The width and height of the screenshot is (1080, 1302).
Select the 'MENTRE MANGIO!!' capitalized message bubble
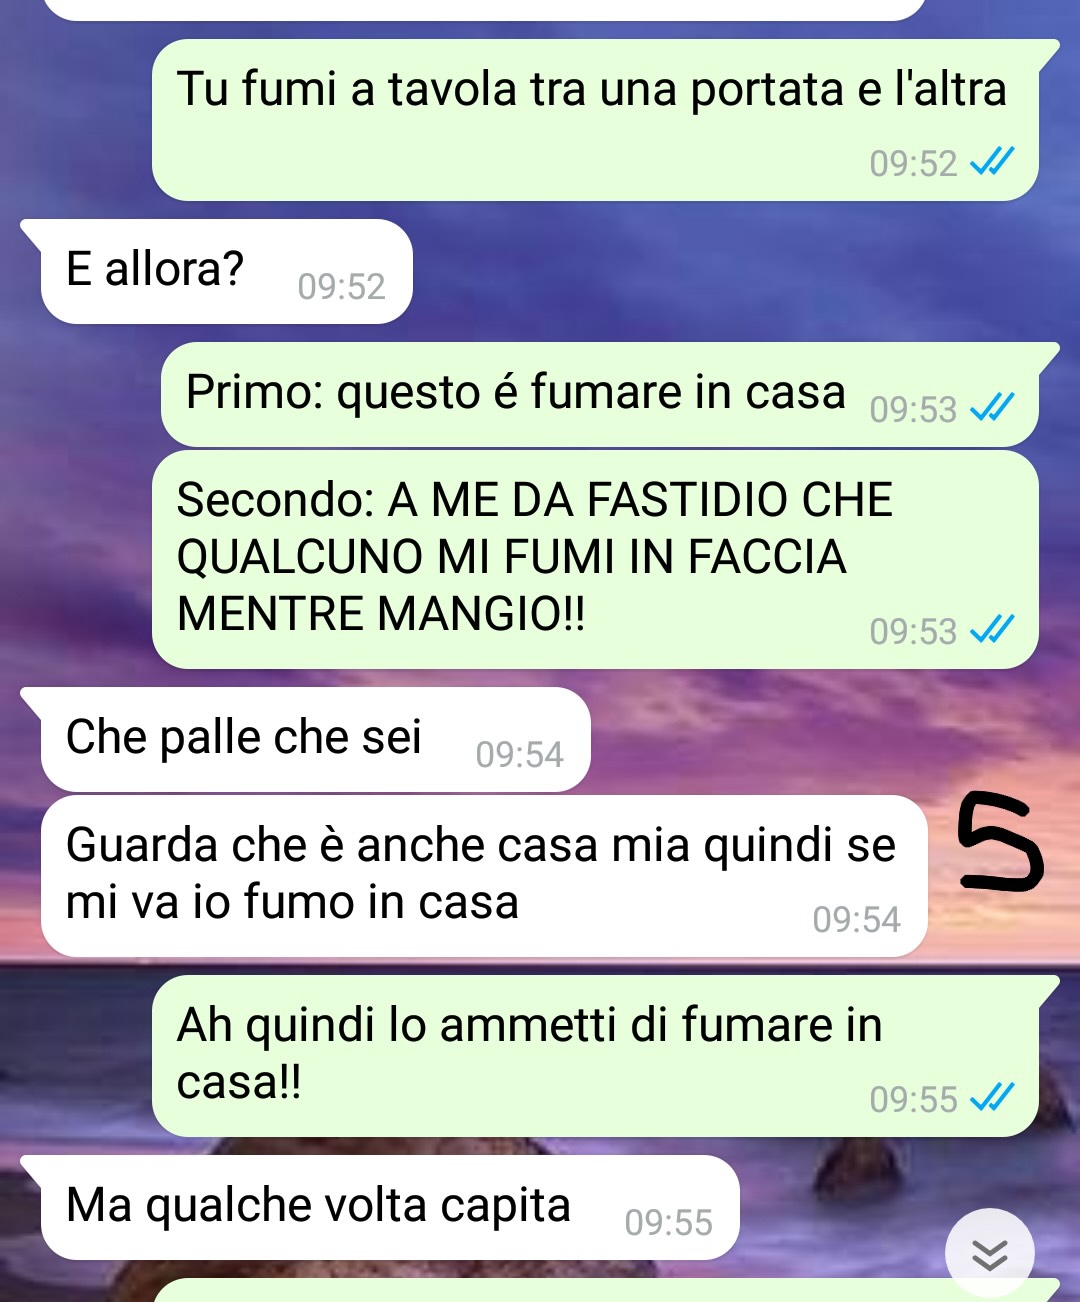[595, 559]
